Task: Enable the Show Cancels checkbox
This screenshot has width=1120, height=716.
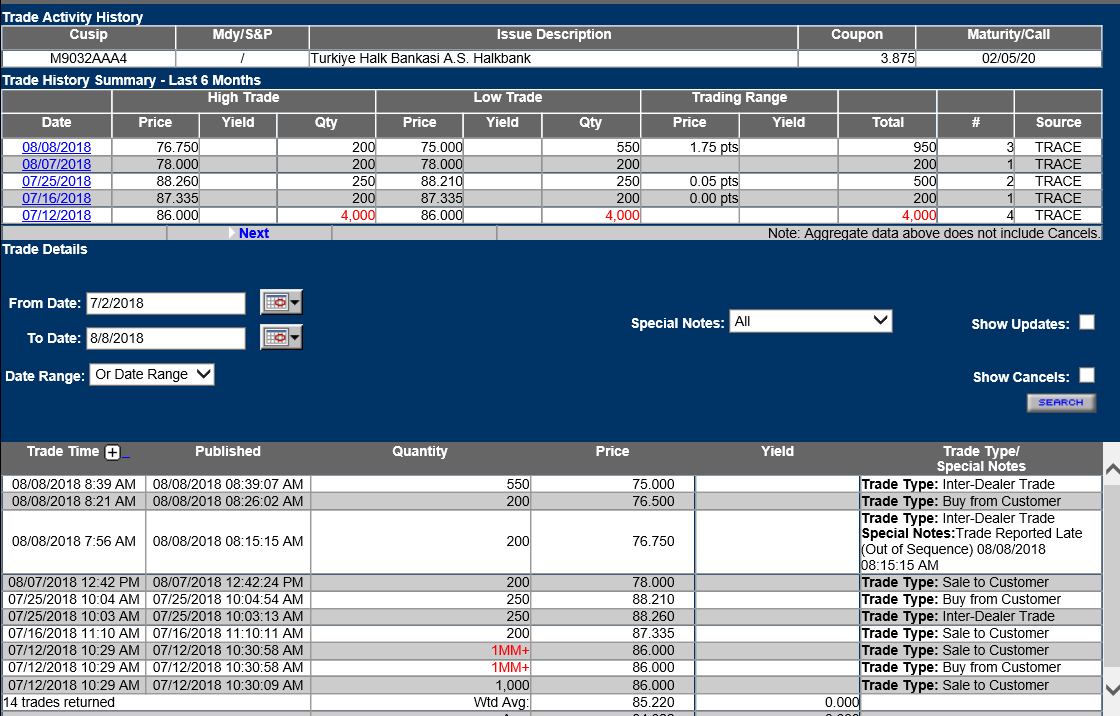Action: pyautogui.click(x=1086, y=375)
